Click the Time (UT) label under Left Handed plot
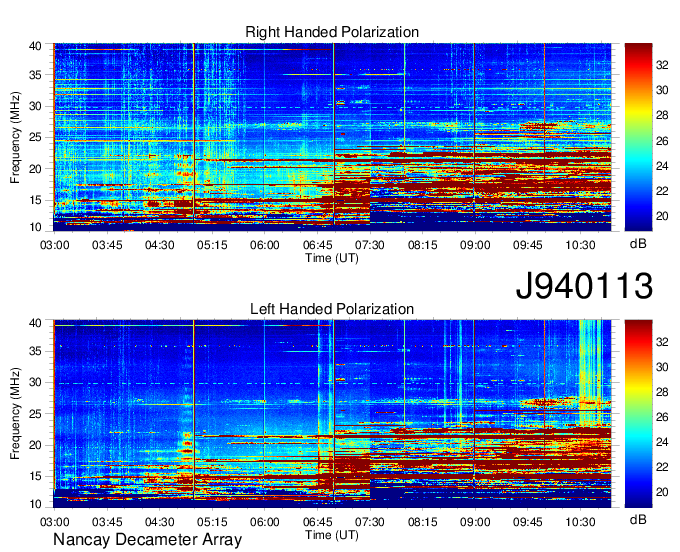This screenshot has height=552, width=680. pos(332,535)
